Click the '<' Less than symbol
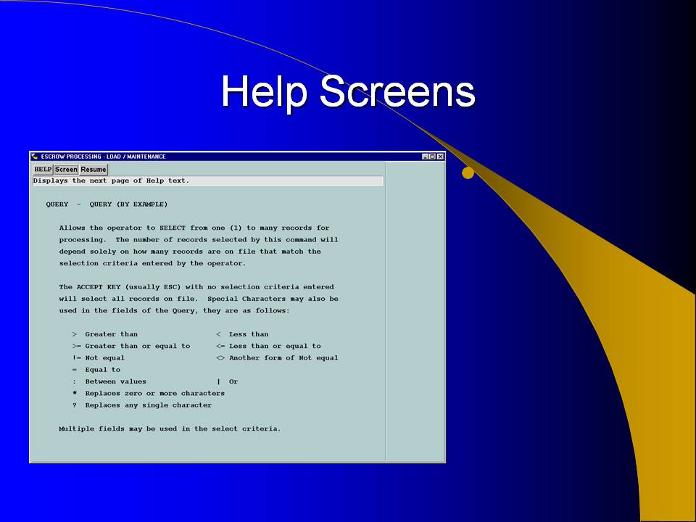The width and height of the screenshot is (696, 522). click(218, 334)
